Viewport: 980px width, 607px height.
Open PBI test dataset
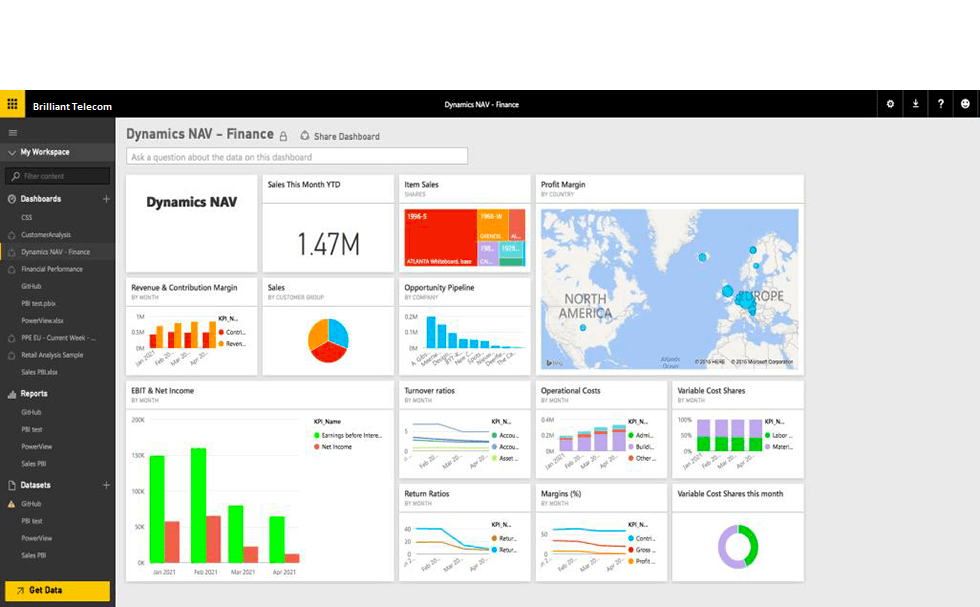pos(32,521)
